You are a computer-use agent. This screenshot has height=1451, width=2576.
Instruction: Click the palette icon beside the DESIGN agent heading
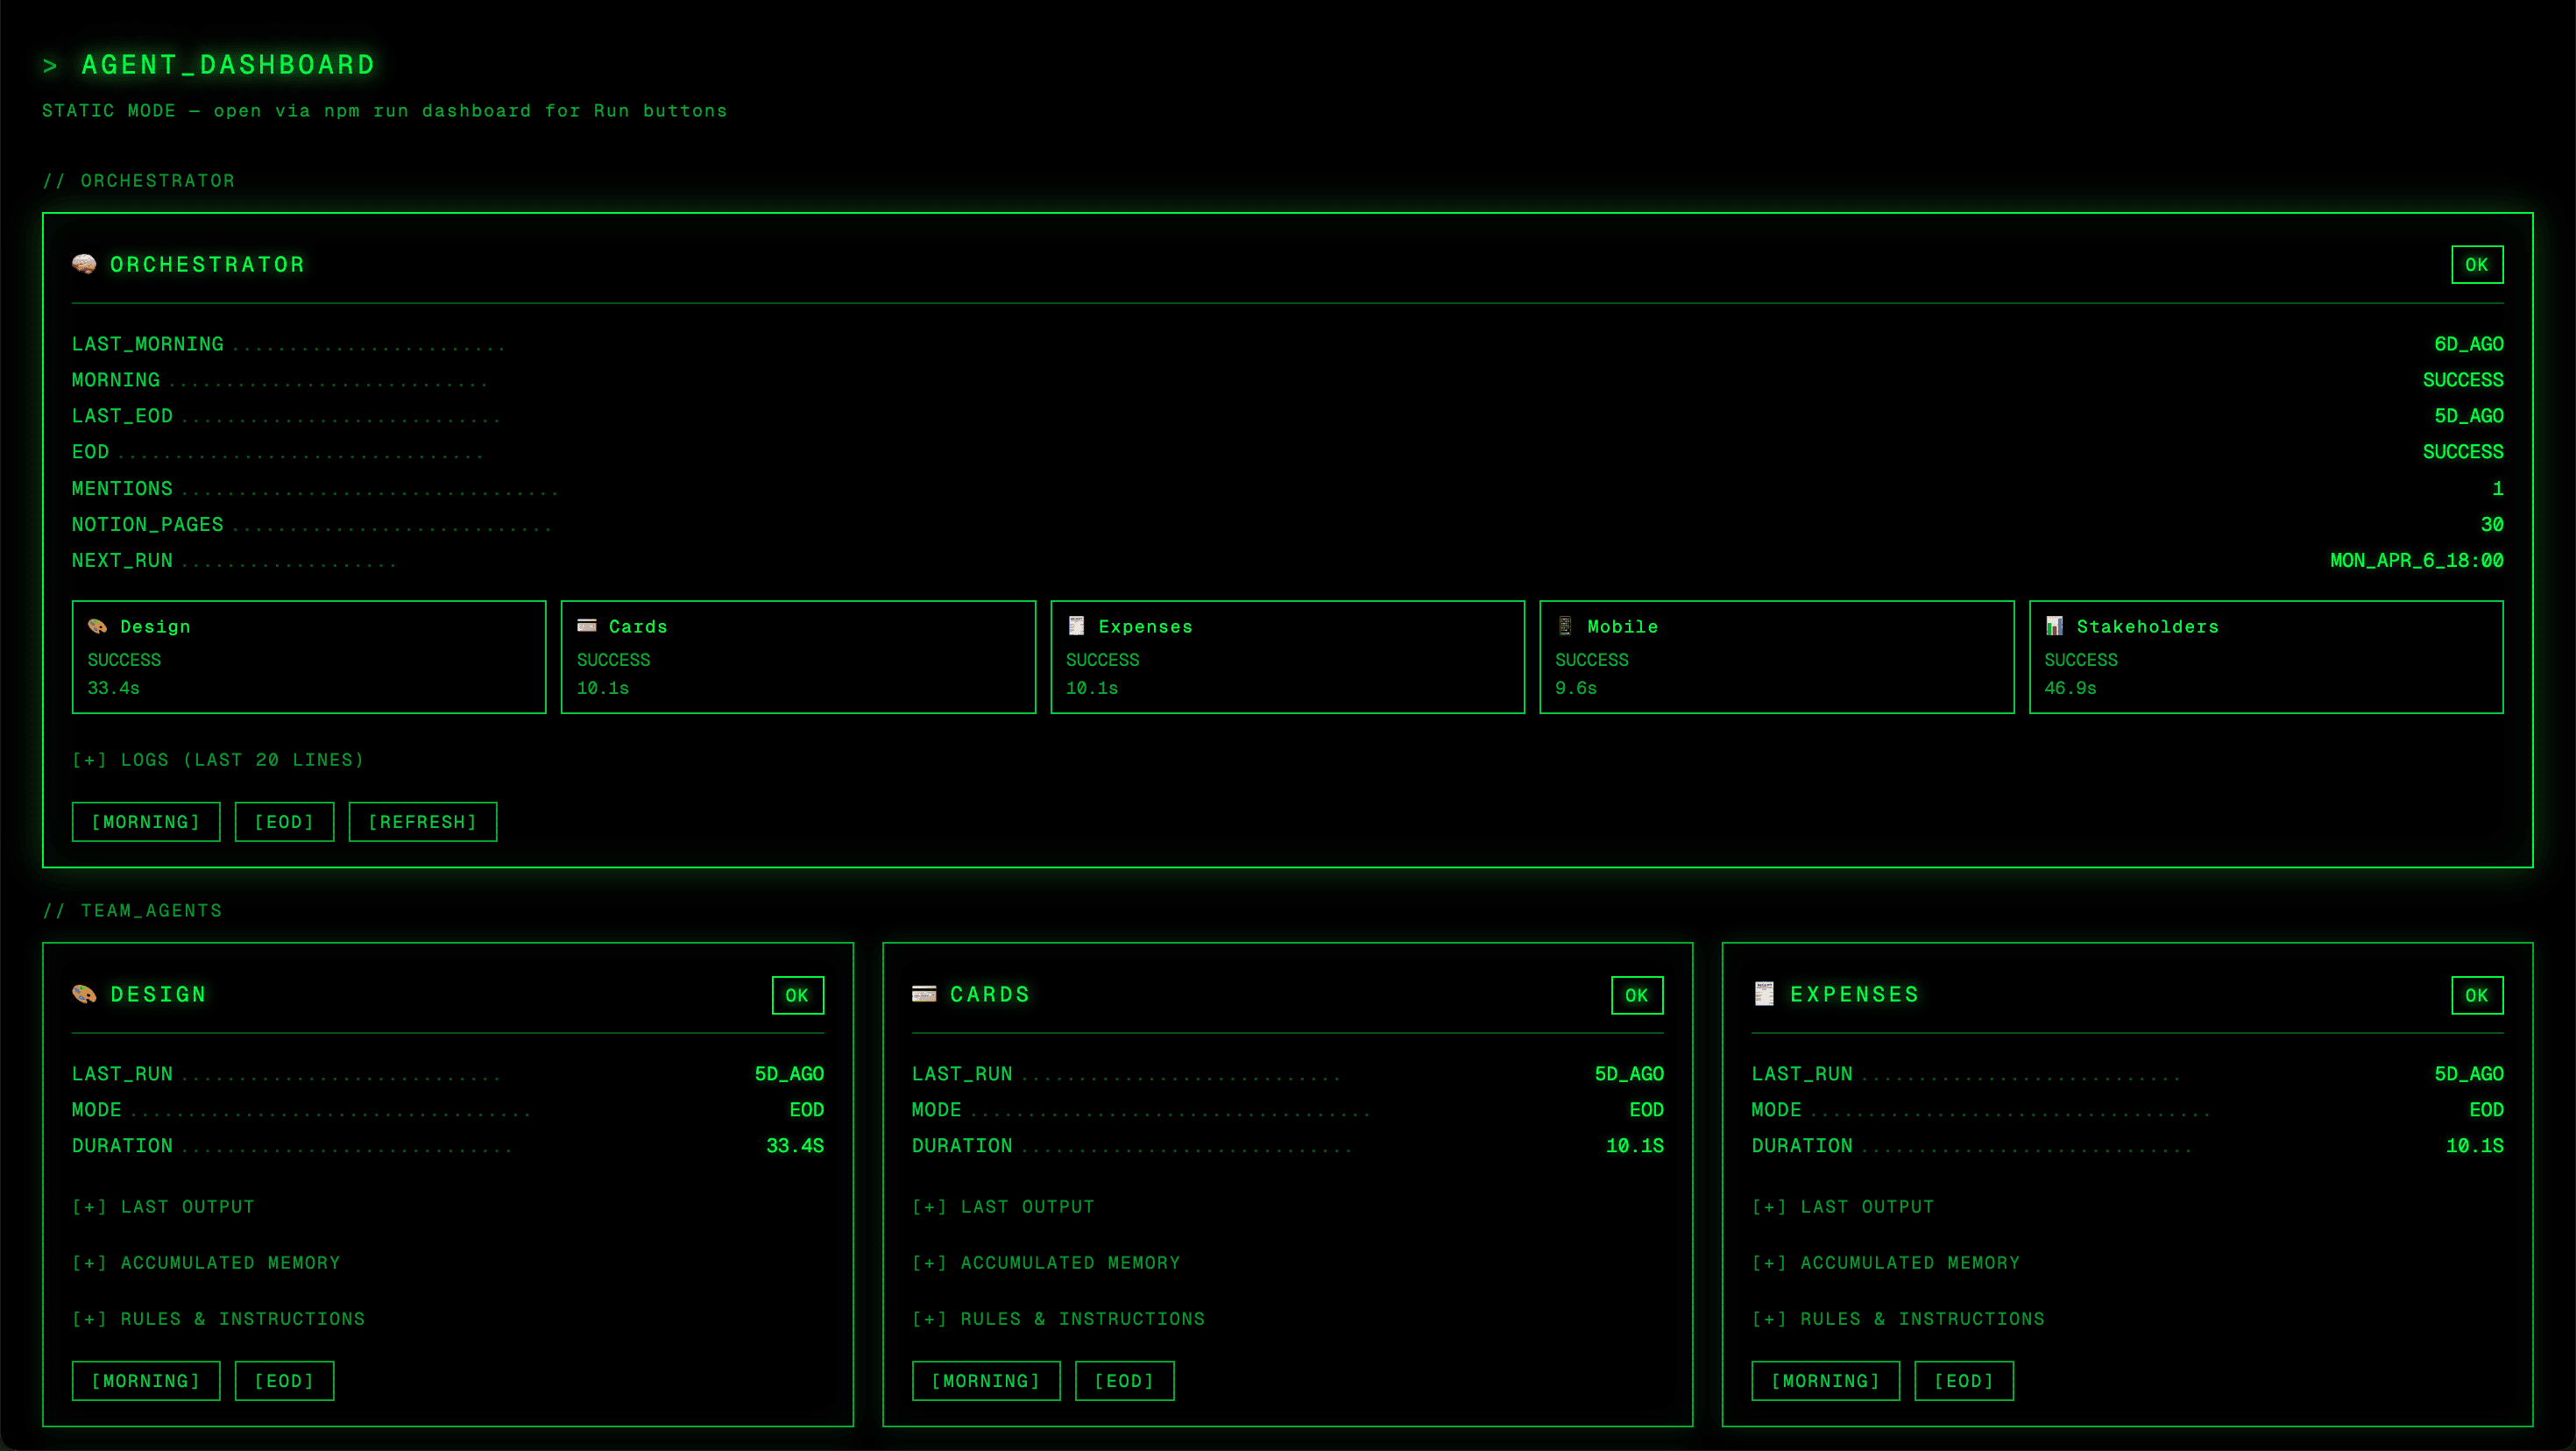(84, 994)
